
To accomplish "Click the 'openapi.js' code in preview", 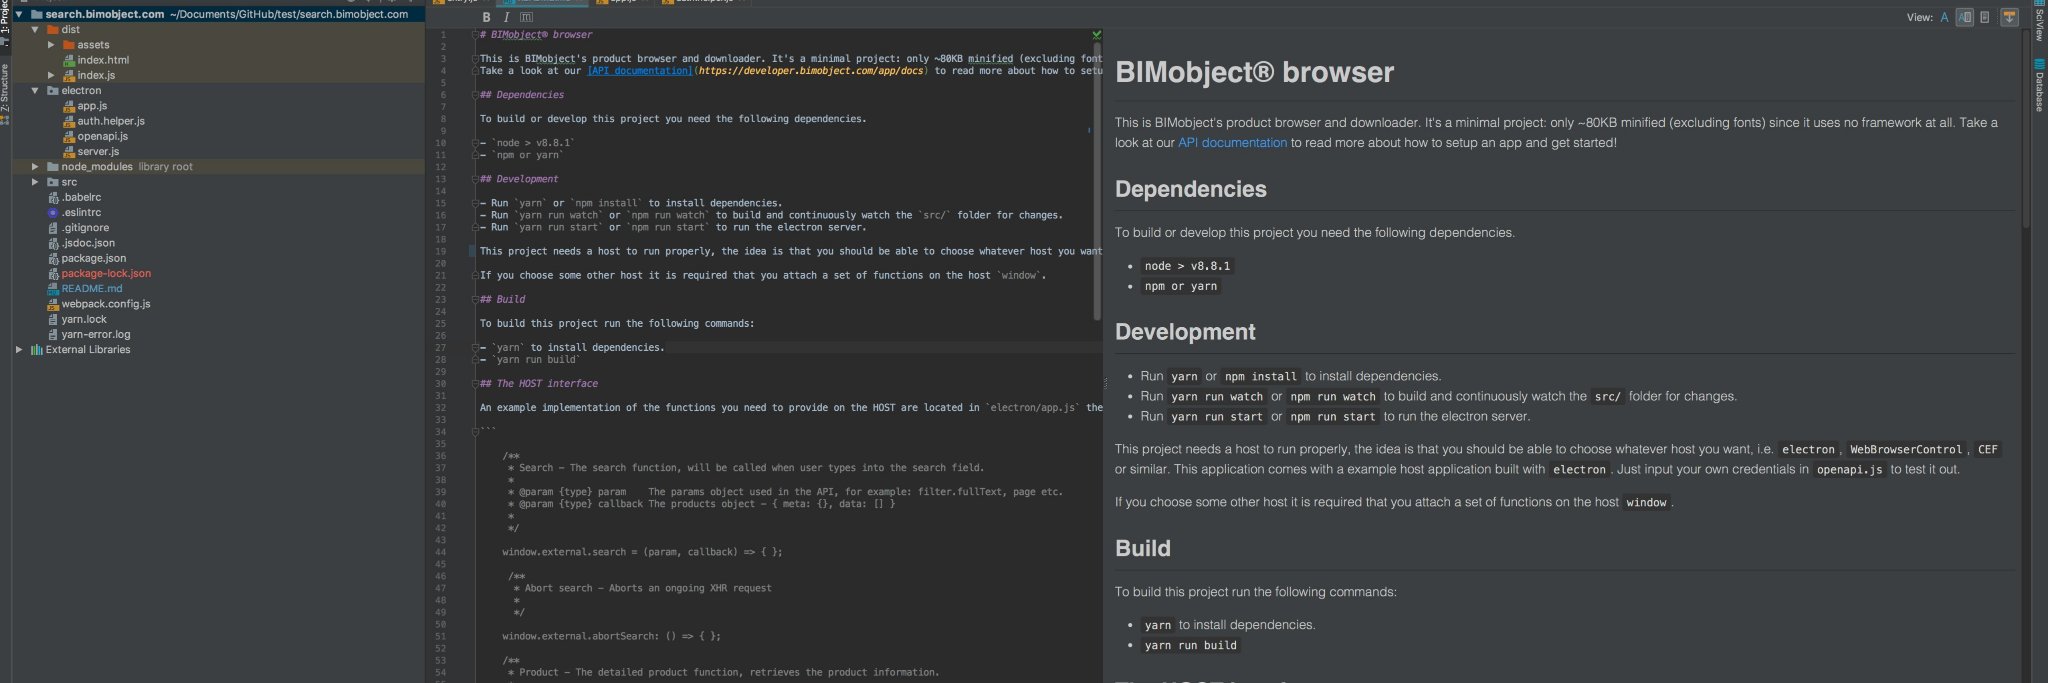I will click(x=1849, y=470).
